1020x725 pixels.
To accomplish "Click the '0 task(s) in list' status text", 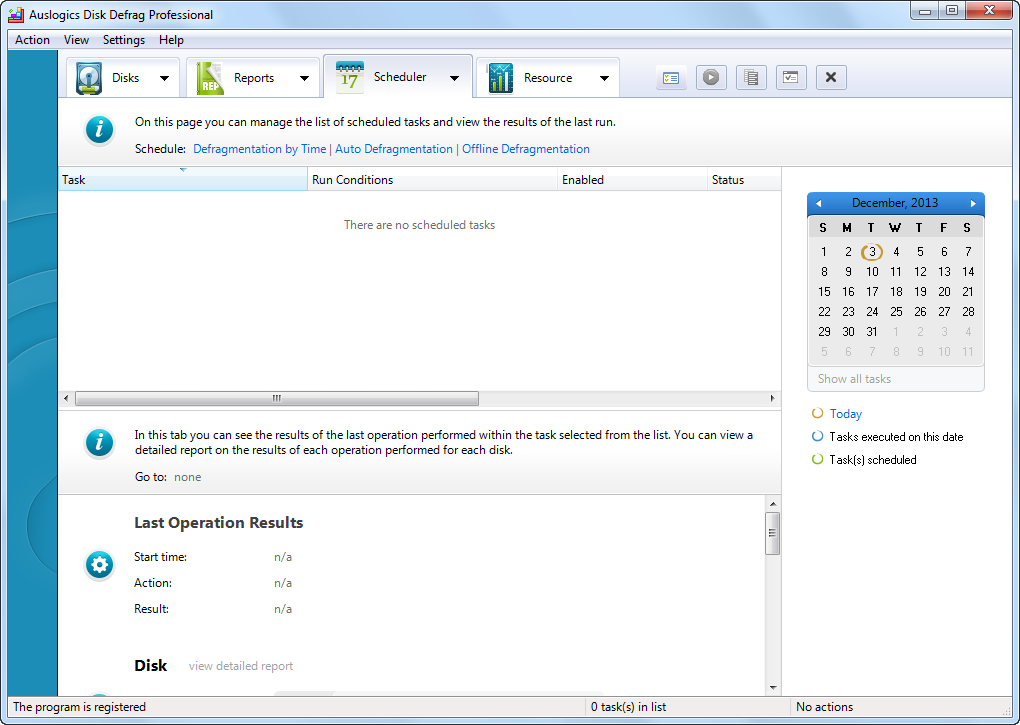I will tap(628, 707).
